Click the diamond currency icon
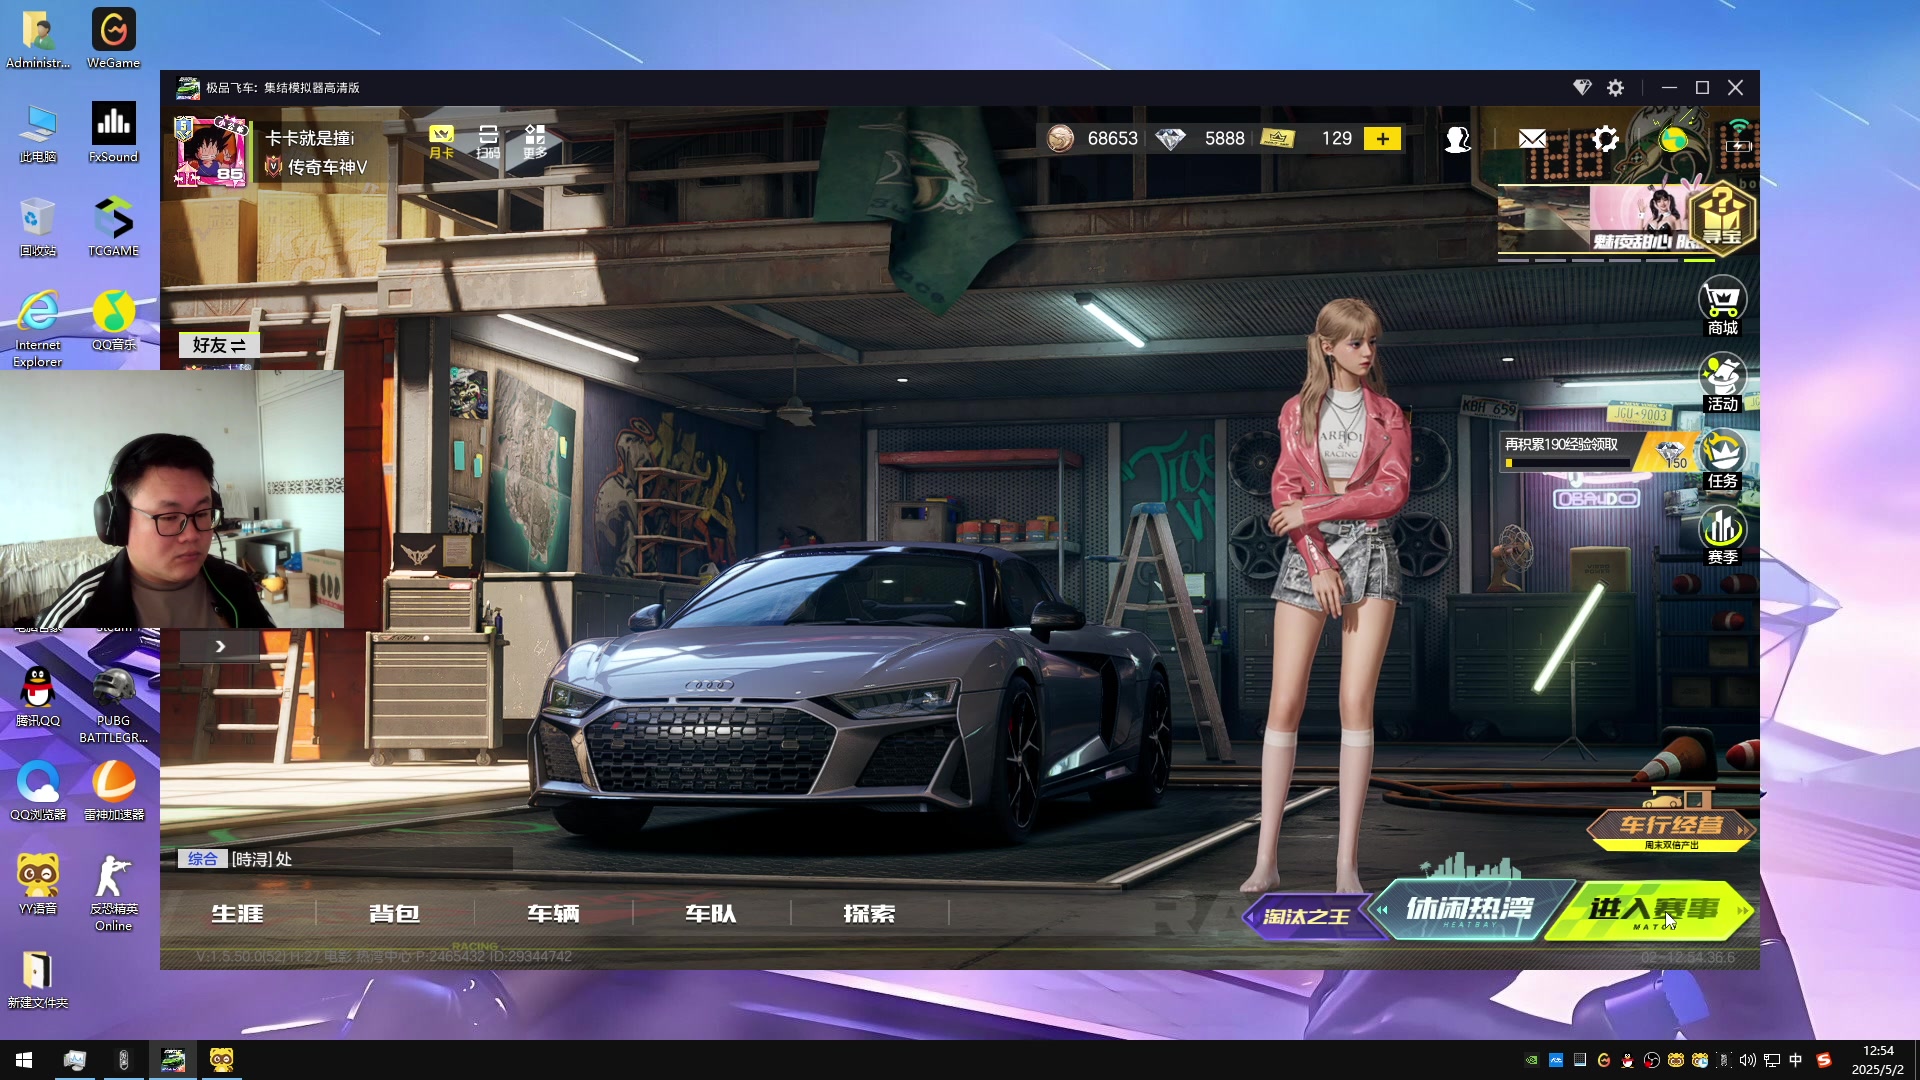 pyautogui.click(x=1170, y=139)
